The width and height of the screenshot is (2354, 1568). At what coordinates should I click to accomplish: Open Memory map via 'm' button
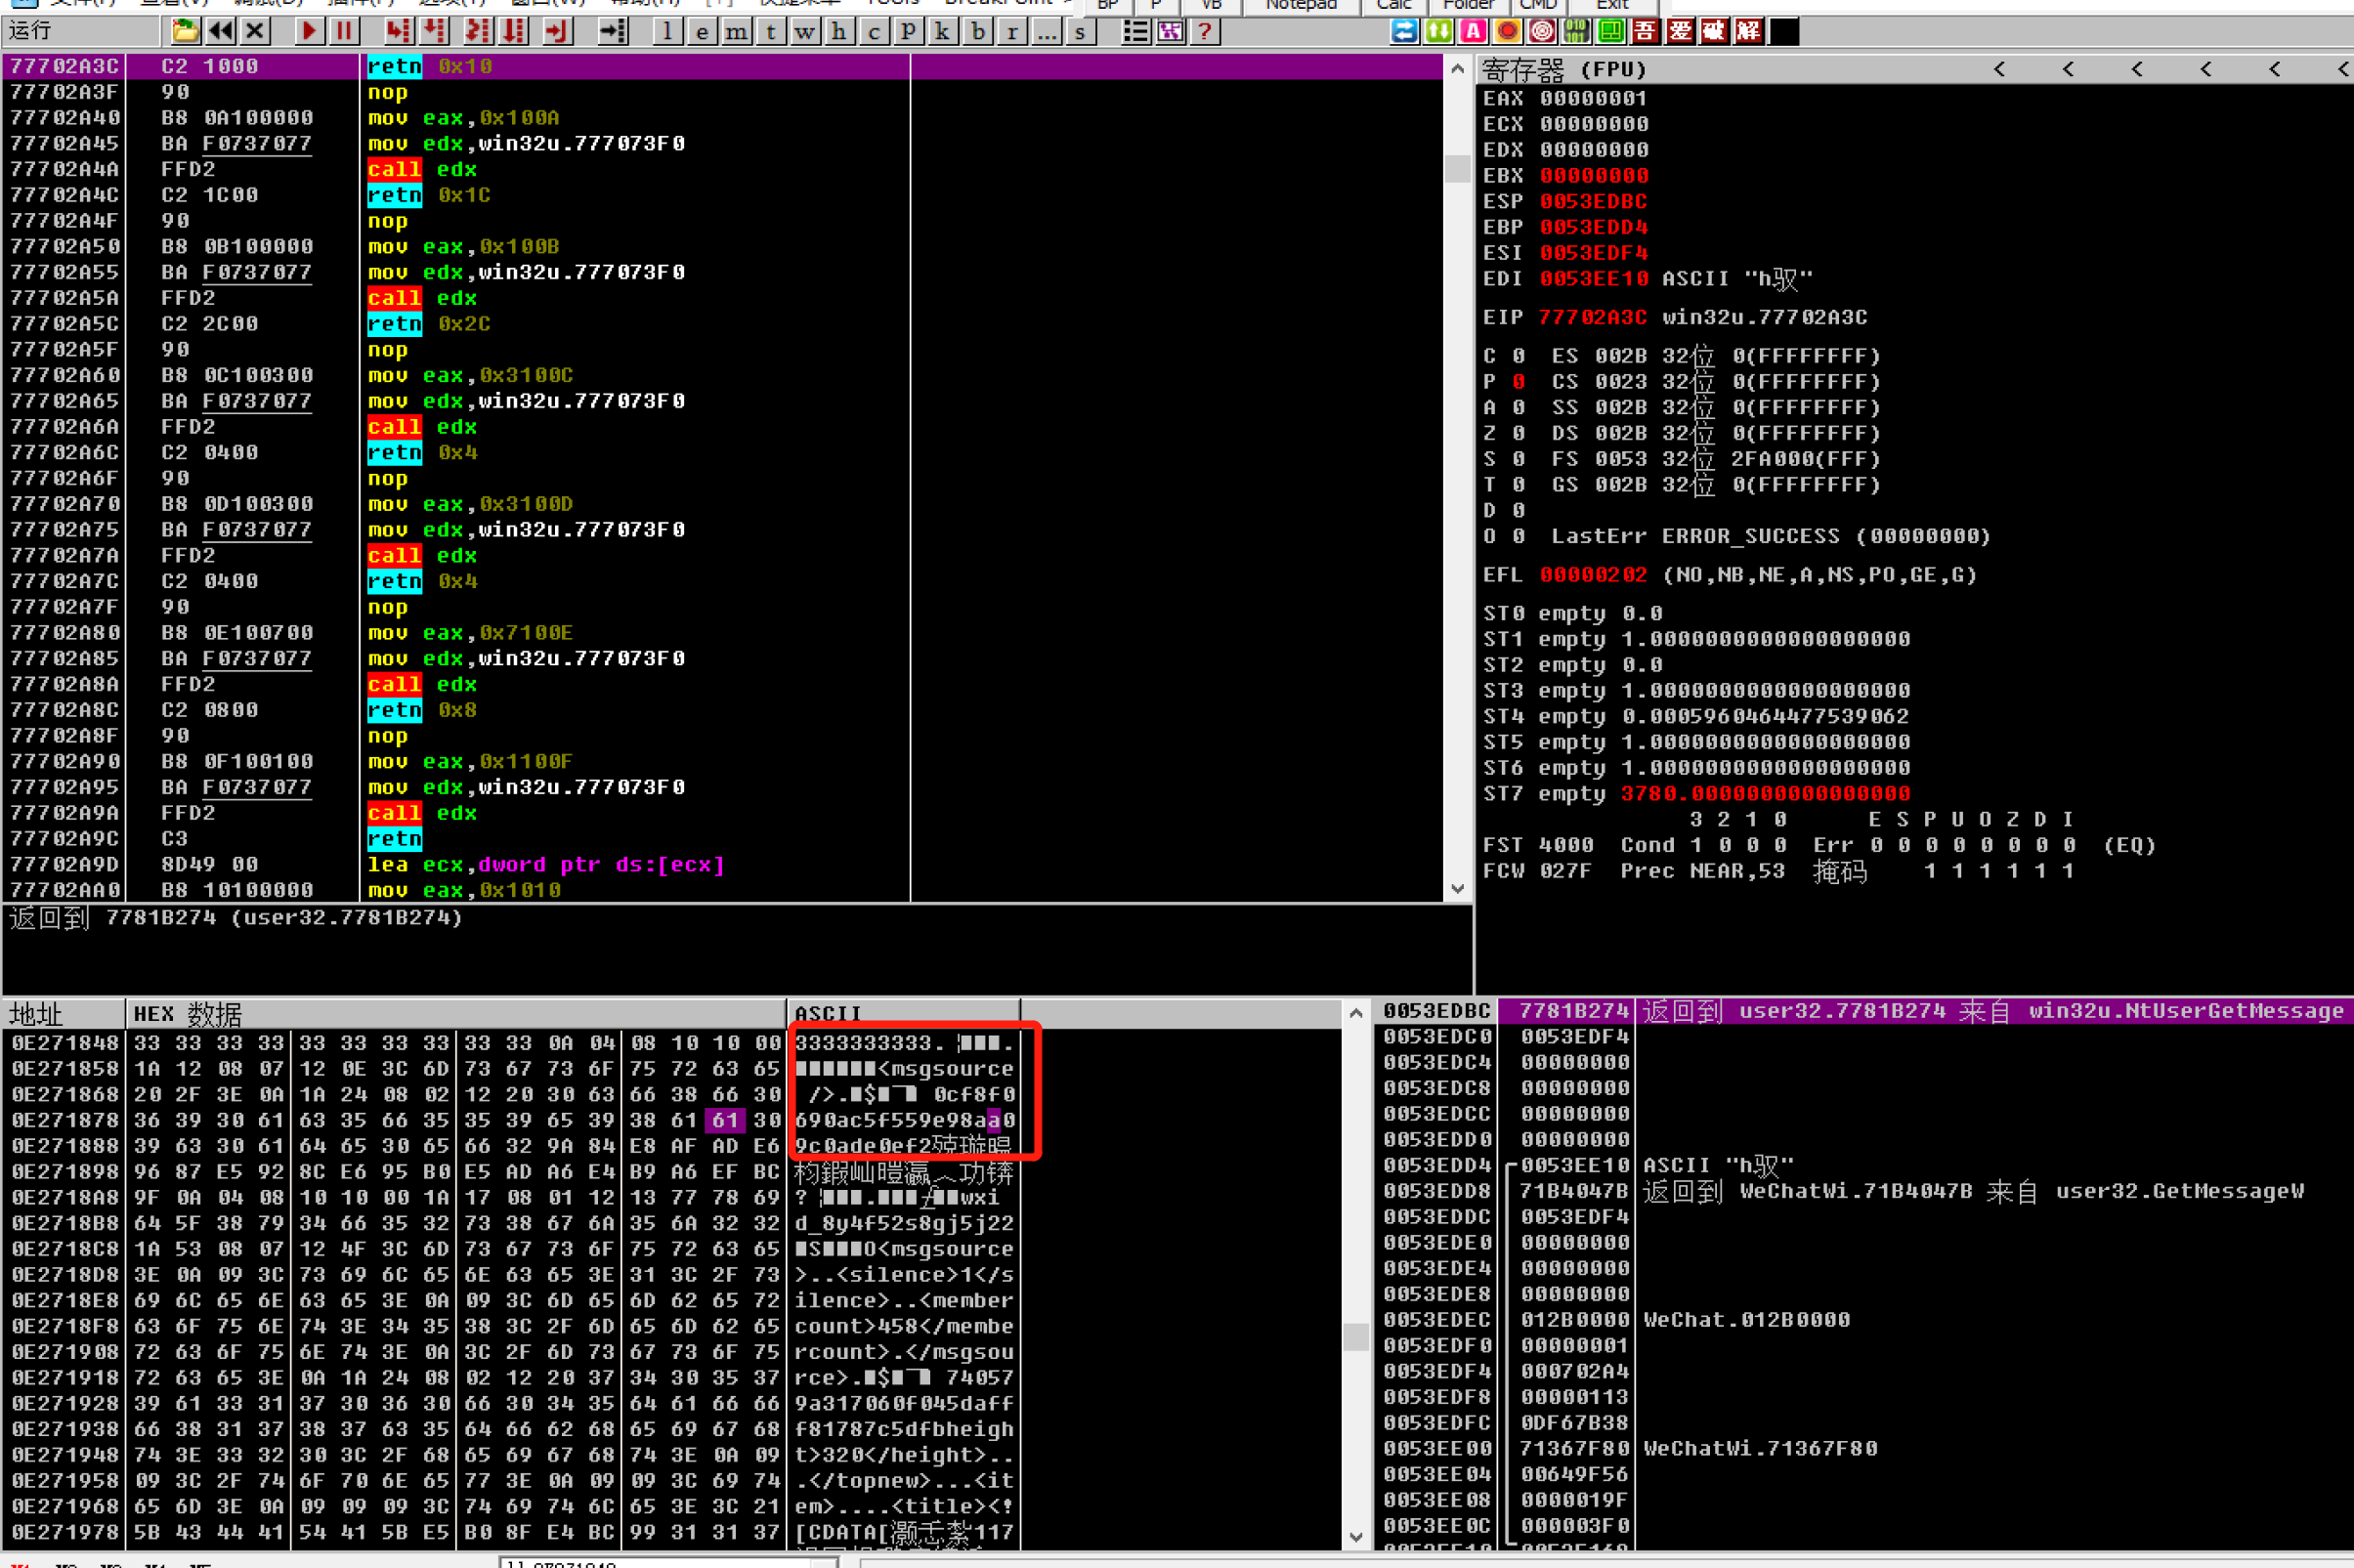point(736,31)
